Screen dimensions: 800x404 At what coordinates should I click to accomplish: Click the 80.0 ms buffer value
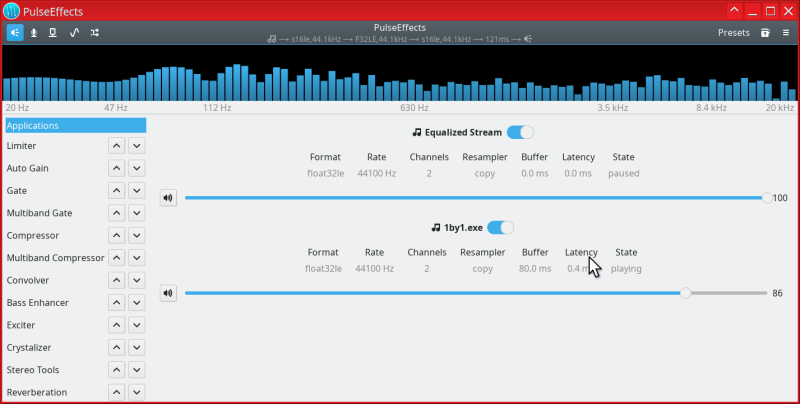535,269
